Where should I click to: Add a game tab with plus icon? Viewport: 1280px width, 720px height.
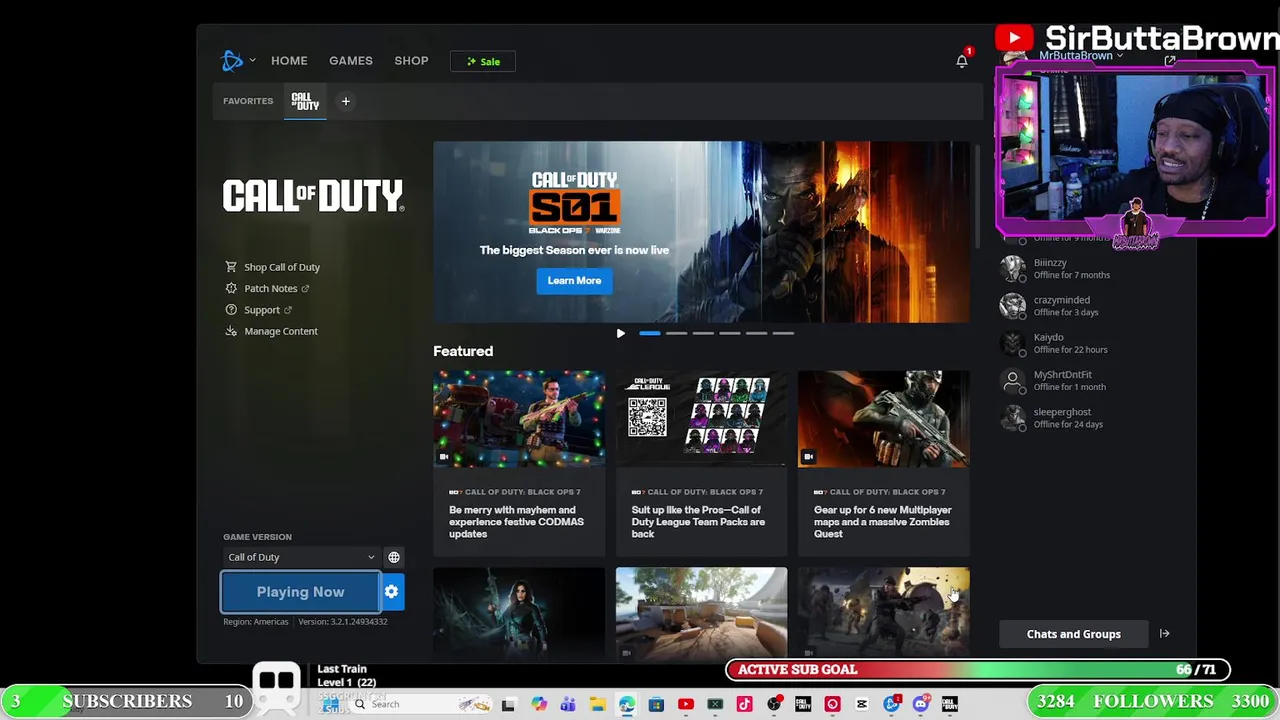(345, 101)
